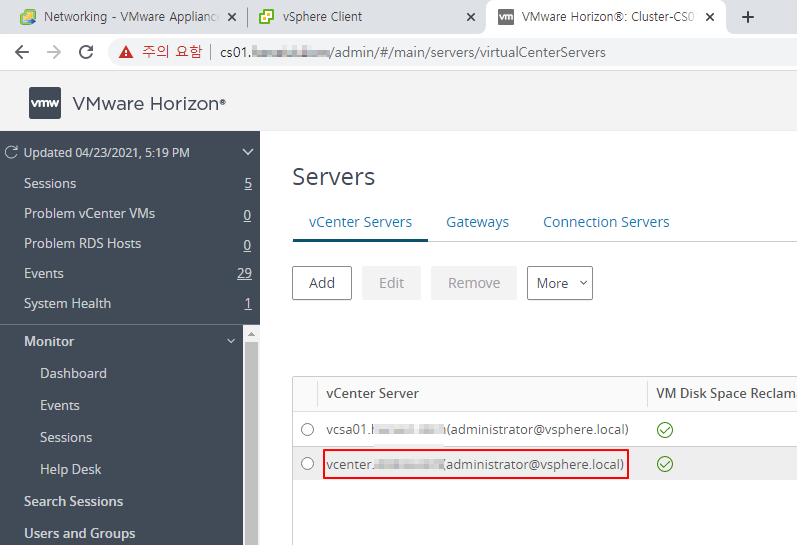Open Sessions under Monitor
This screenshot has height=545, width=797.
(x=66, y=437)
